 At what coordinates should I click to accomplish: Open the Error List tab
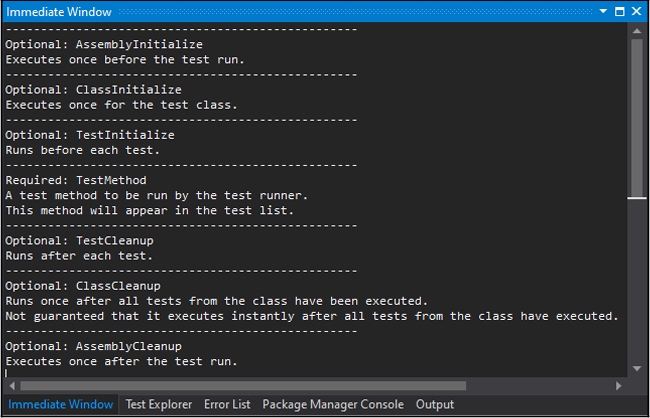click(x=227, y=405)
